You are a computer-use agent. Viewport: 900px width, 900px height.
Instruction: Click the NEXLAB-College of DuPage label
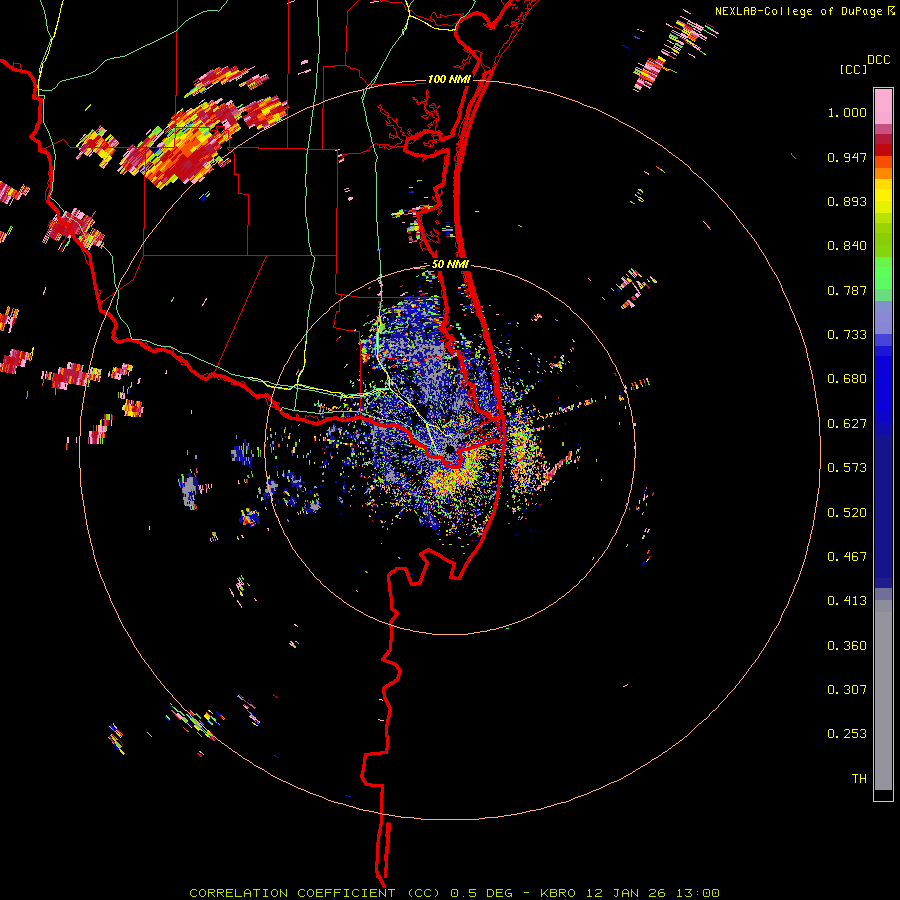click(x=798, y=11)
